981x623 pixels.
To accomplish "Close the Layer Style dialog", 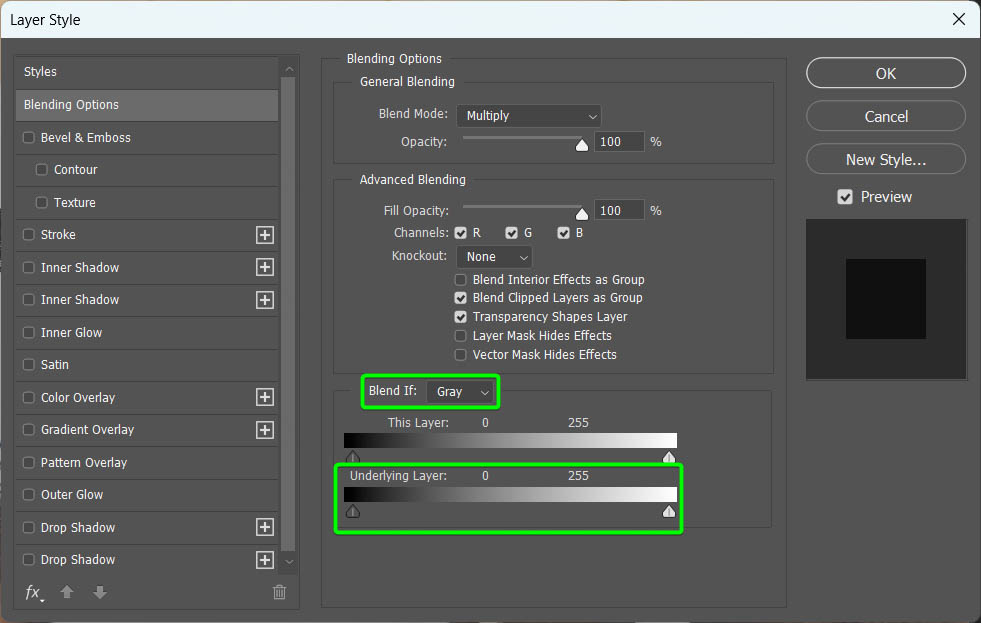I will pyautogui.click(x=958, y=19).
